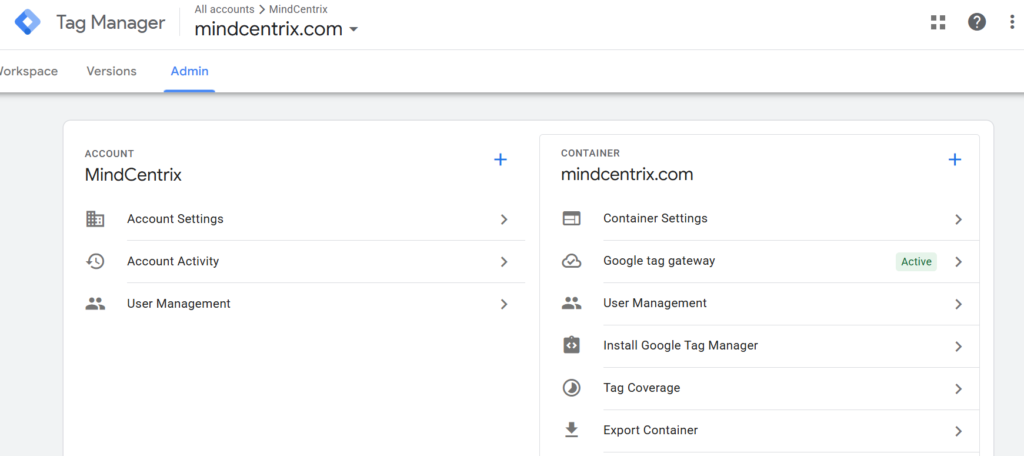Click the mindcentrix.com container name heading
This screenshot has width=1024, height=456.
627,175
